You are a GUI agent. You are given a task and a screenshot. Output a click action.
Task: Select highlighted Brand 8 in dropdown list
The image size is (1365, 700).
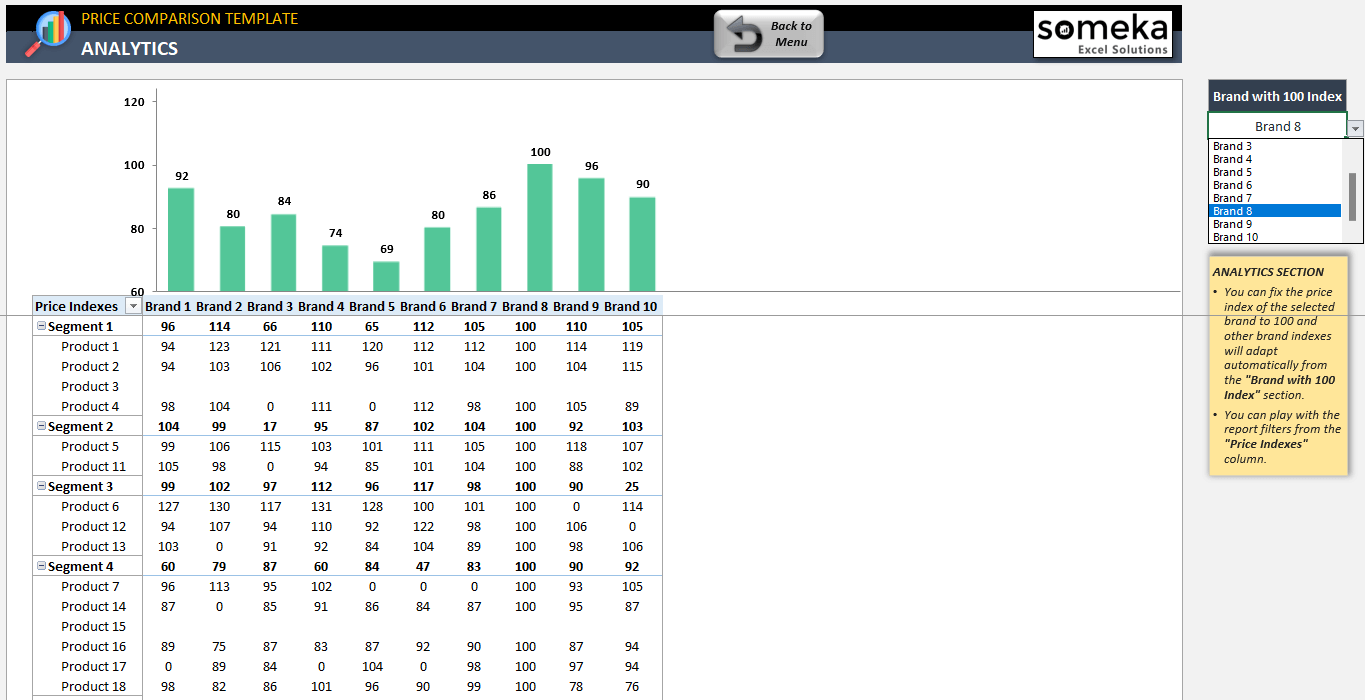[1276, 211]
